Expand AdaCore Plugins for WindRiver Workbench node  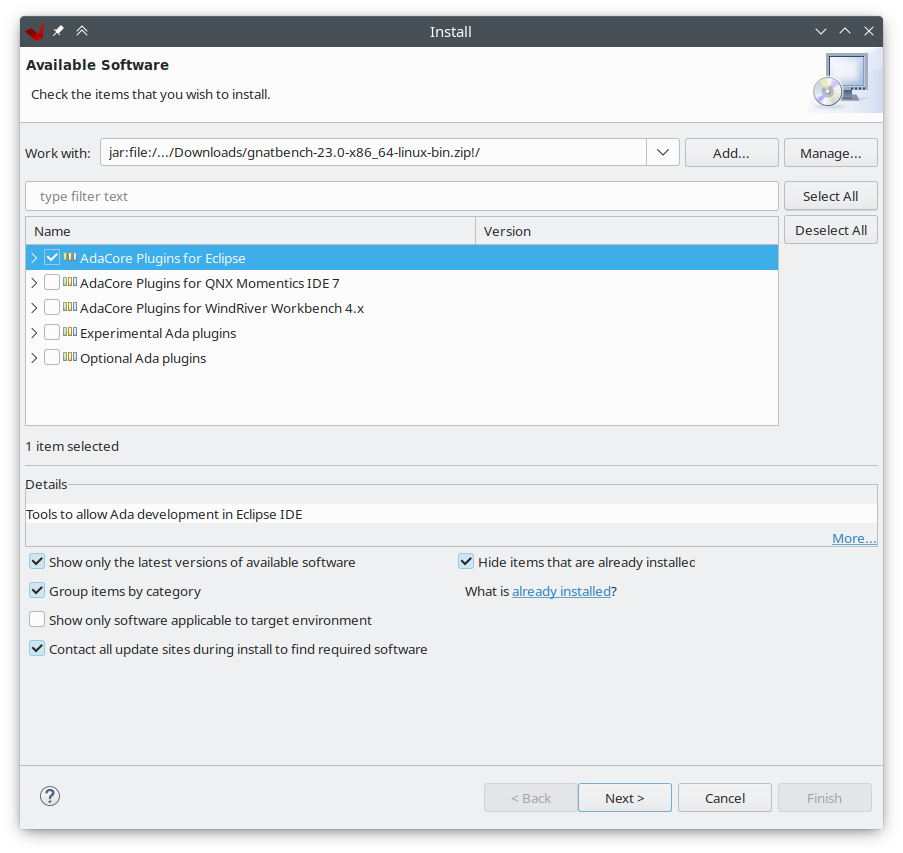point(34,308)
